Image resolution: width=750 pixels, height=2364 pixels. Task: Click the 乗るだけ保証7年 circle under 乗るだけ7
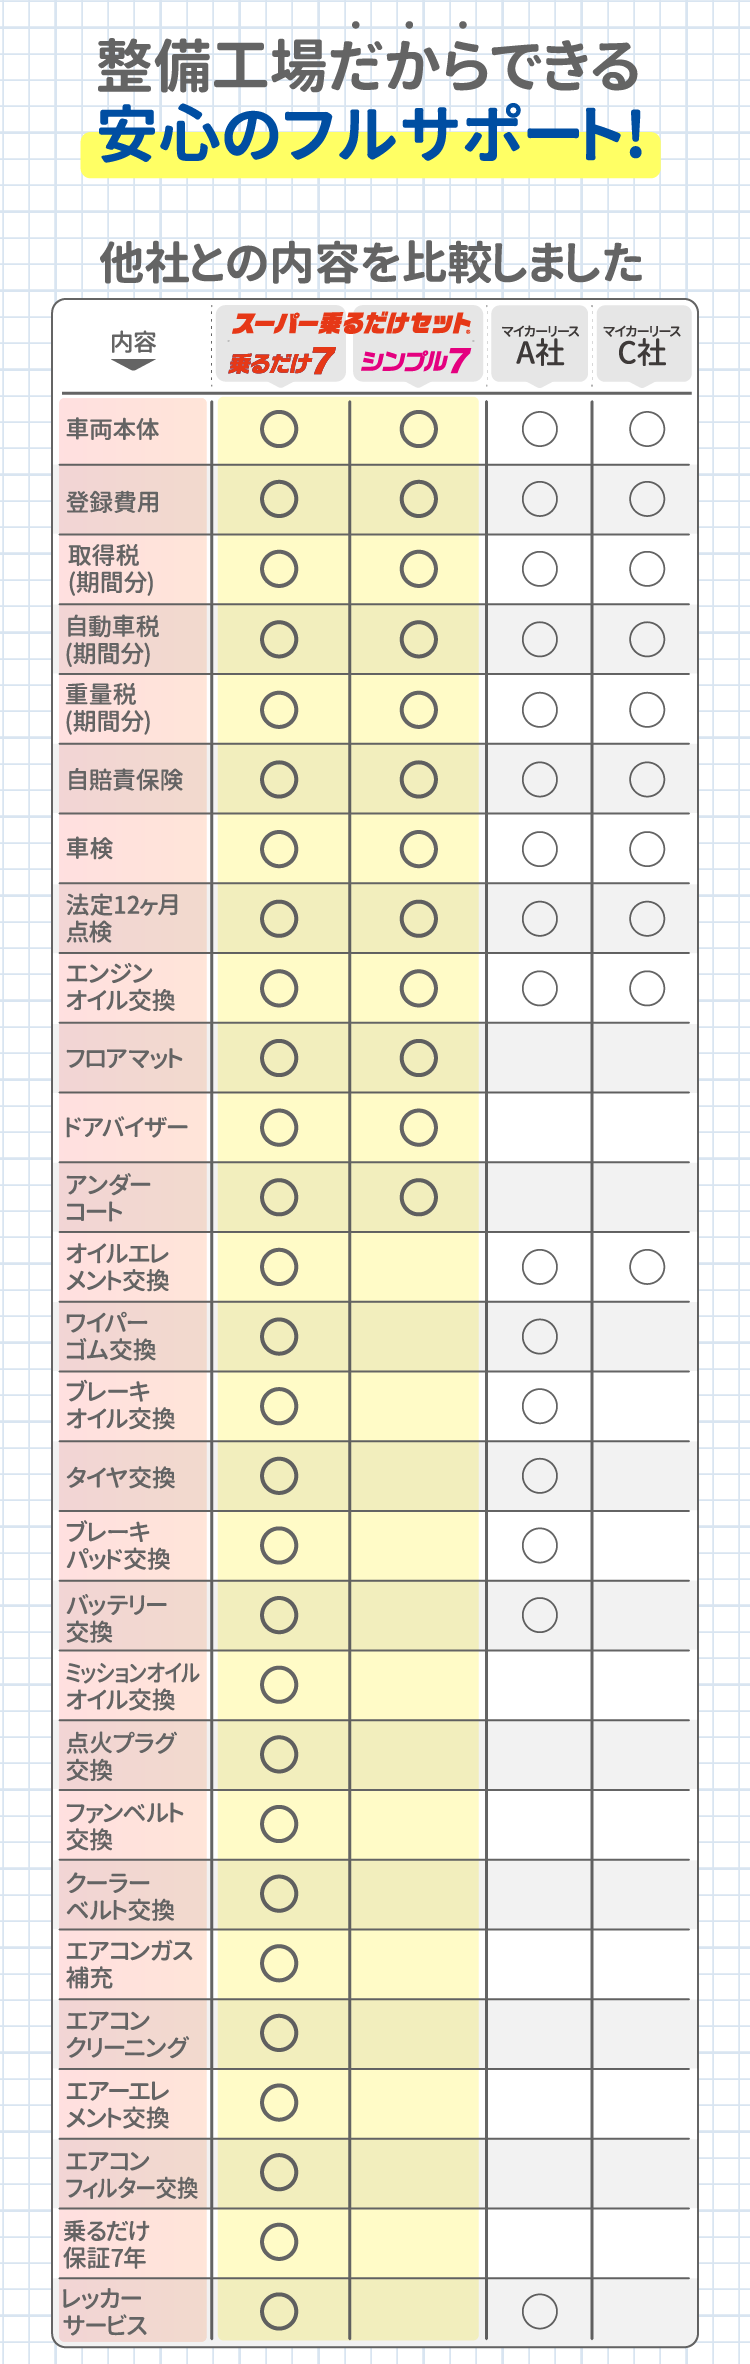click(x=279, y=2242)
